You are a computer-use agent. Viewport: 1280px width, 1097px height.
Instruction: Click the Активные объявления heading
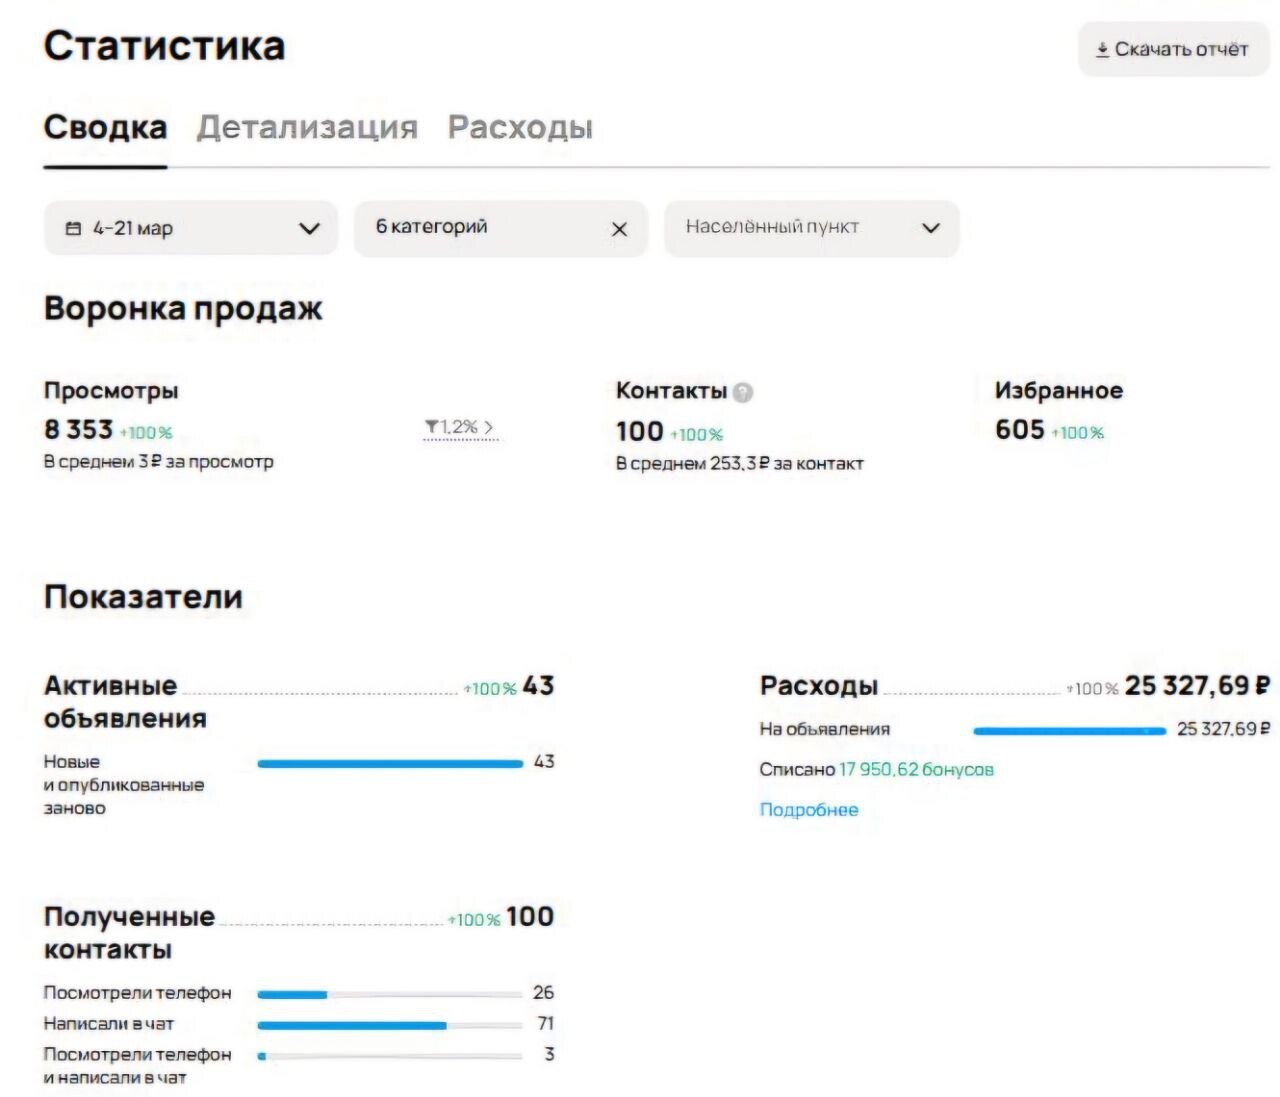125,702
